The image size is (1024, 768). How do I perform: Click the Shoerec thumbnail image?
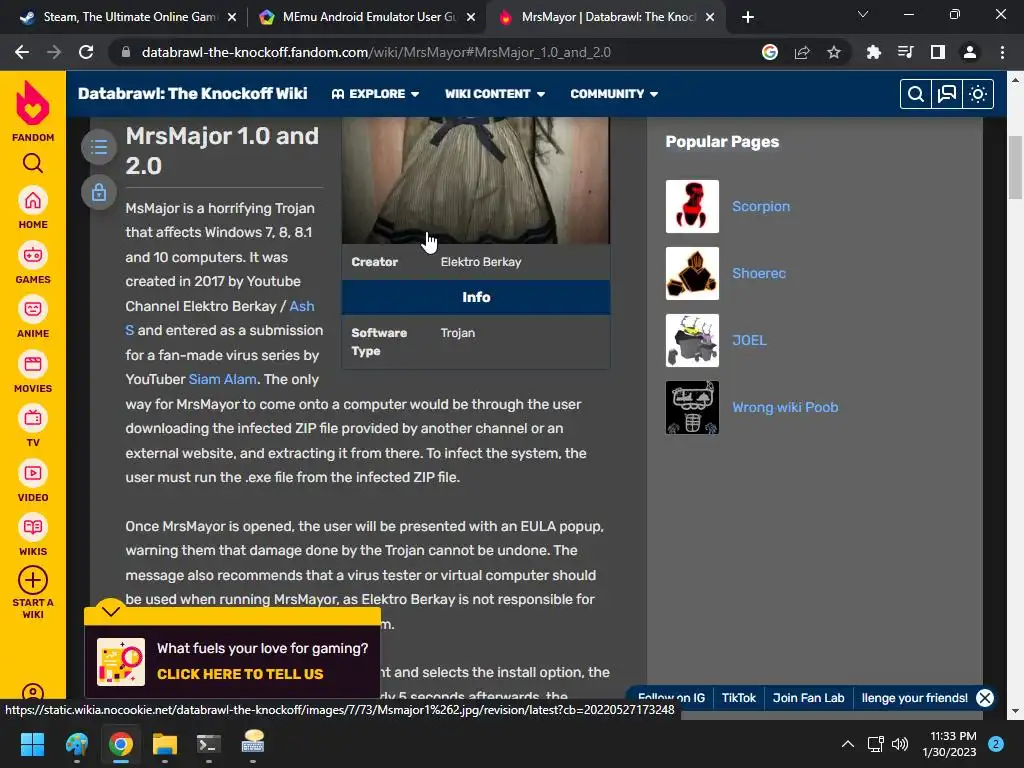(x=692, y=274)
